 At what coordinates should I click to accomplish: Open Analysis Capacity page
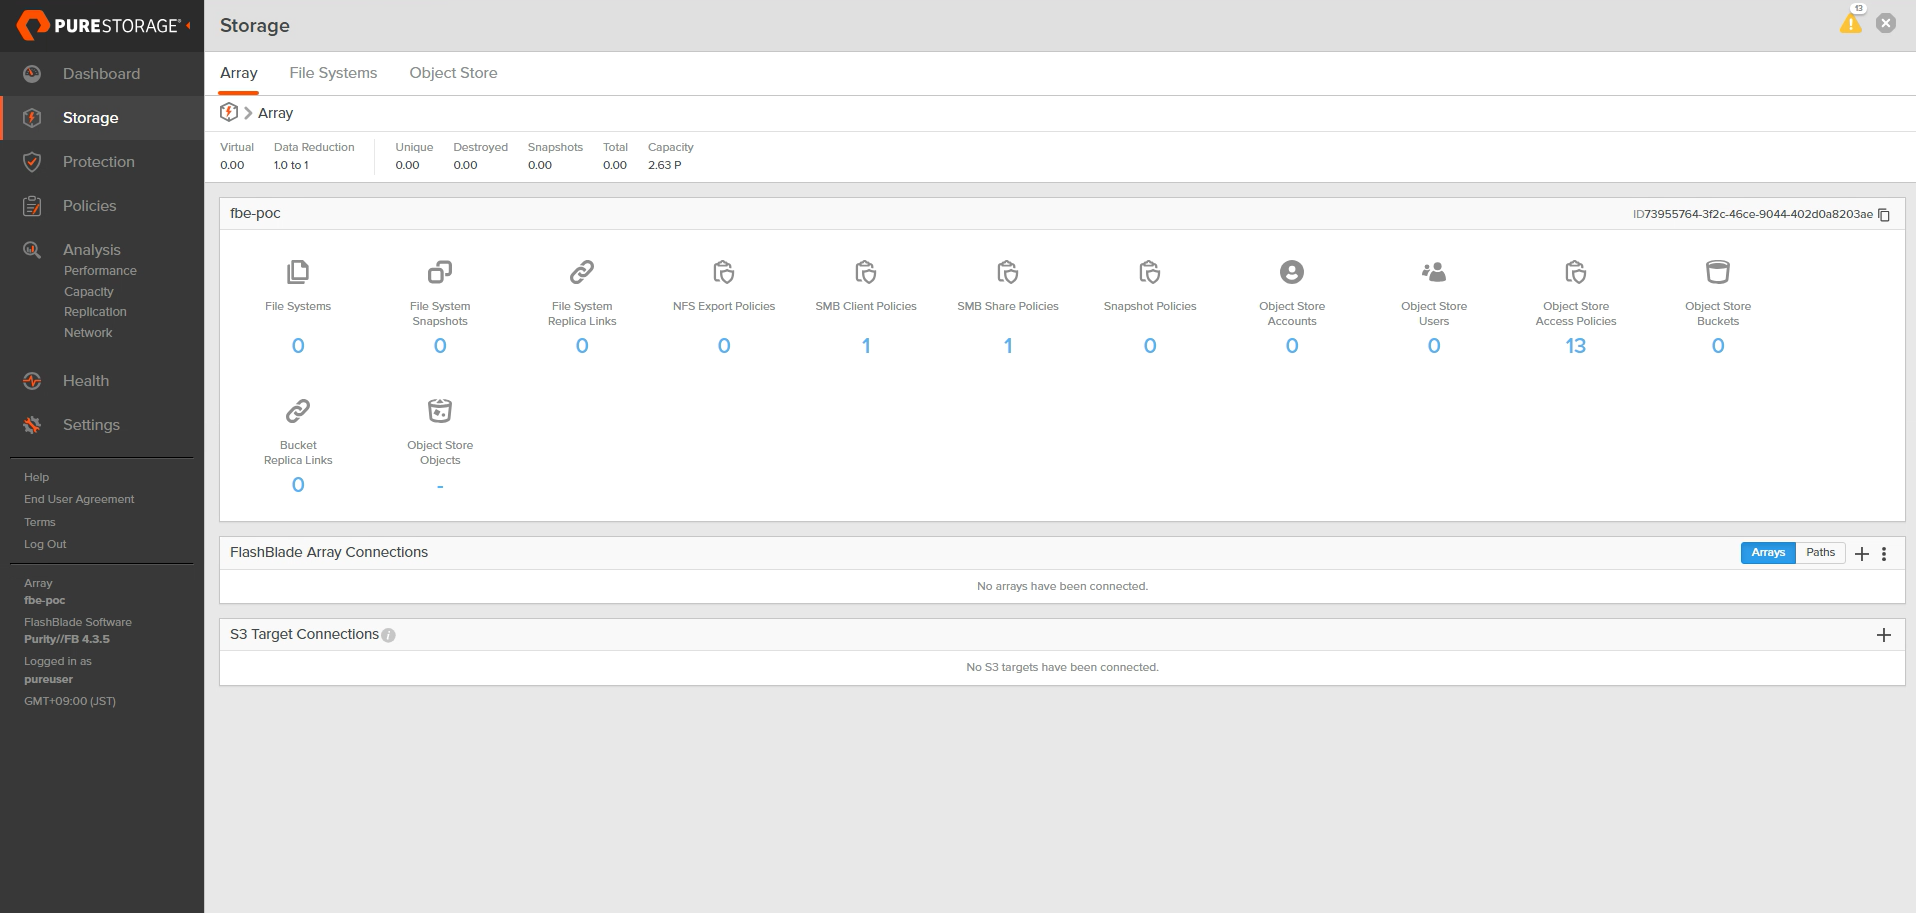pos(88,292)
